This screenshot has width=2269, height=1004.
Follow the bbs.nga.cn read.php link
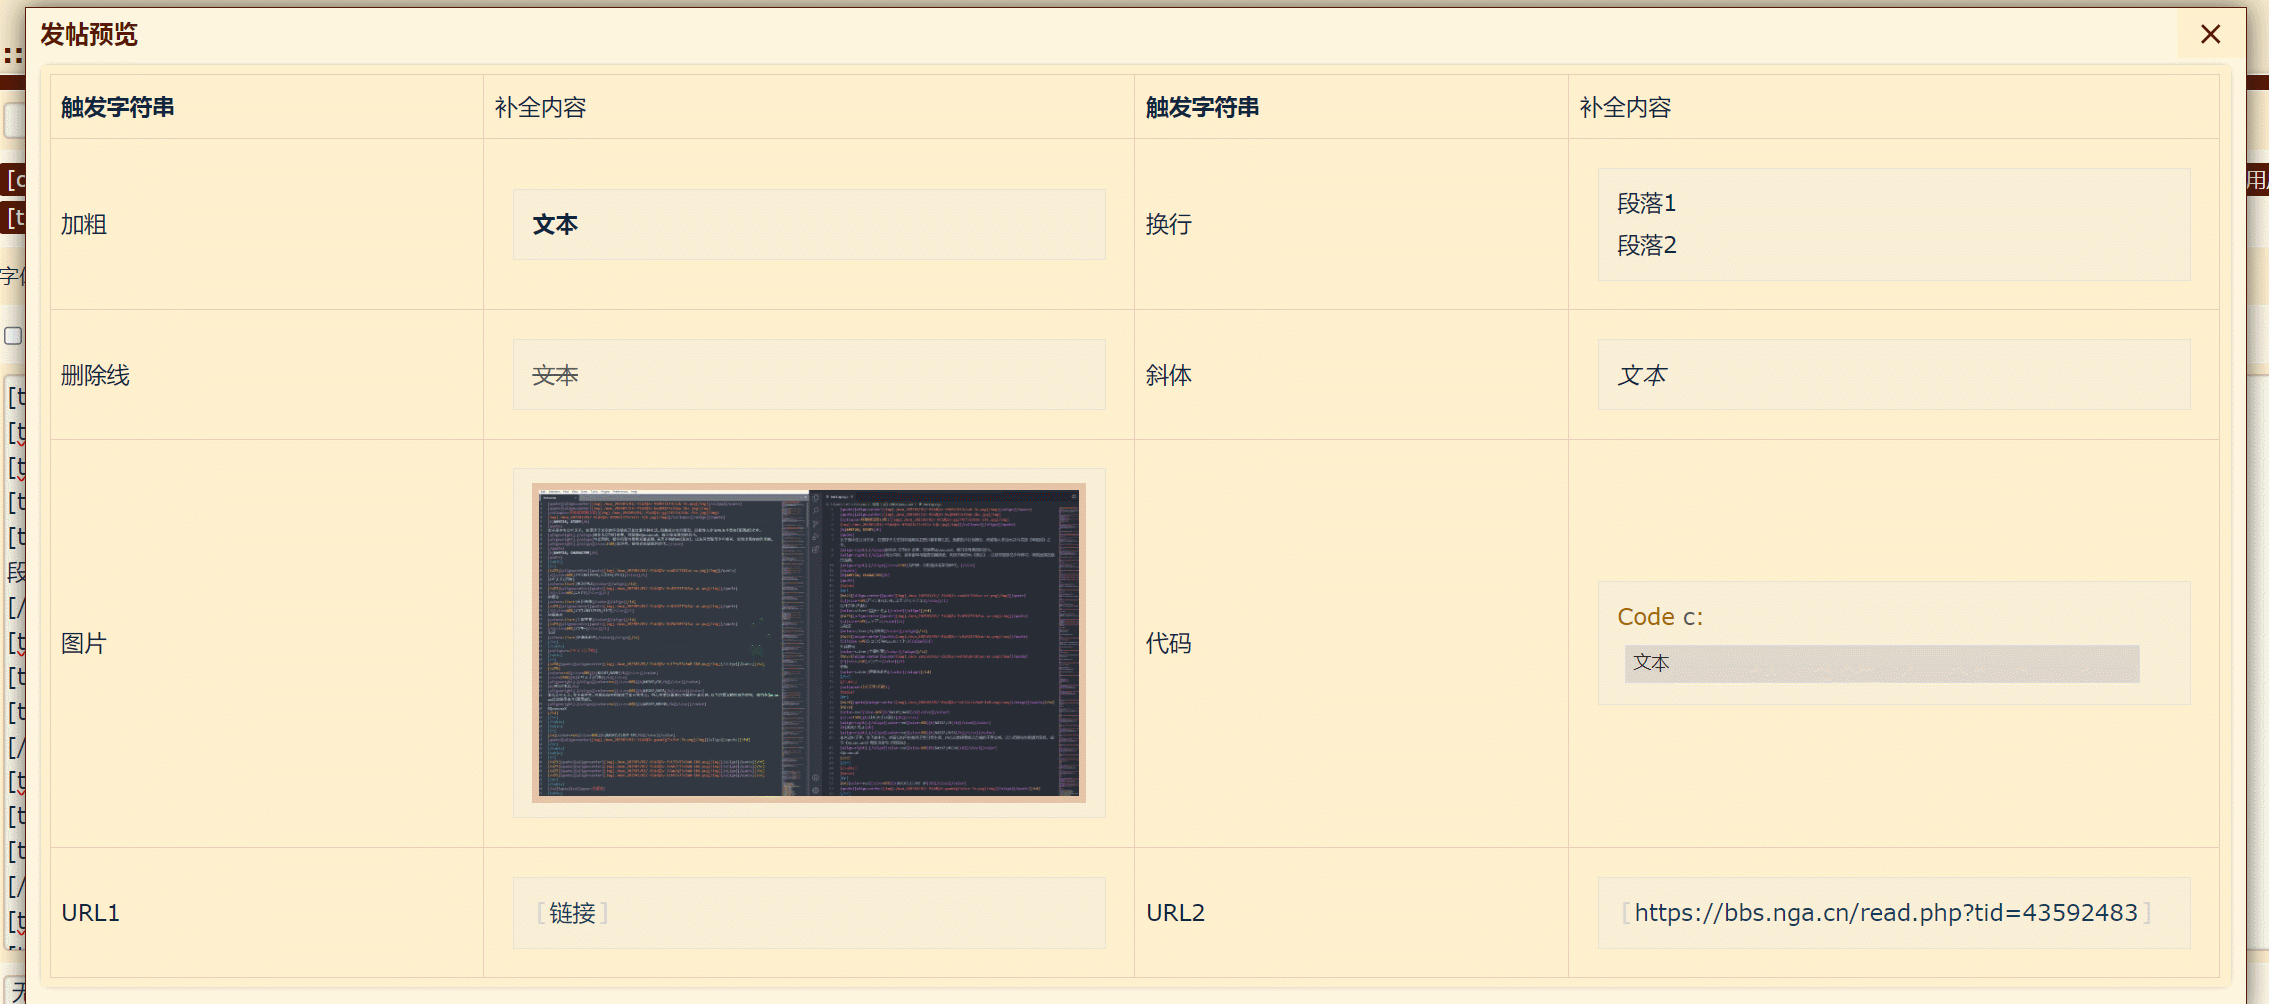[1886, 913]
